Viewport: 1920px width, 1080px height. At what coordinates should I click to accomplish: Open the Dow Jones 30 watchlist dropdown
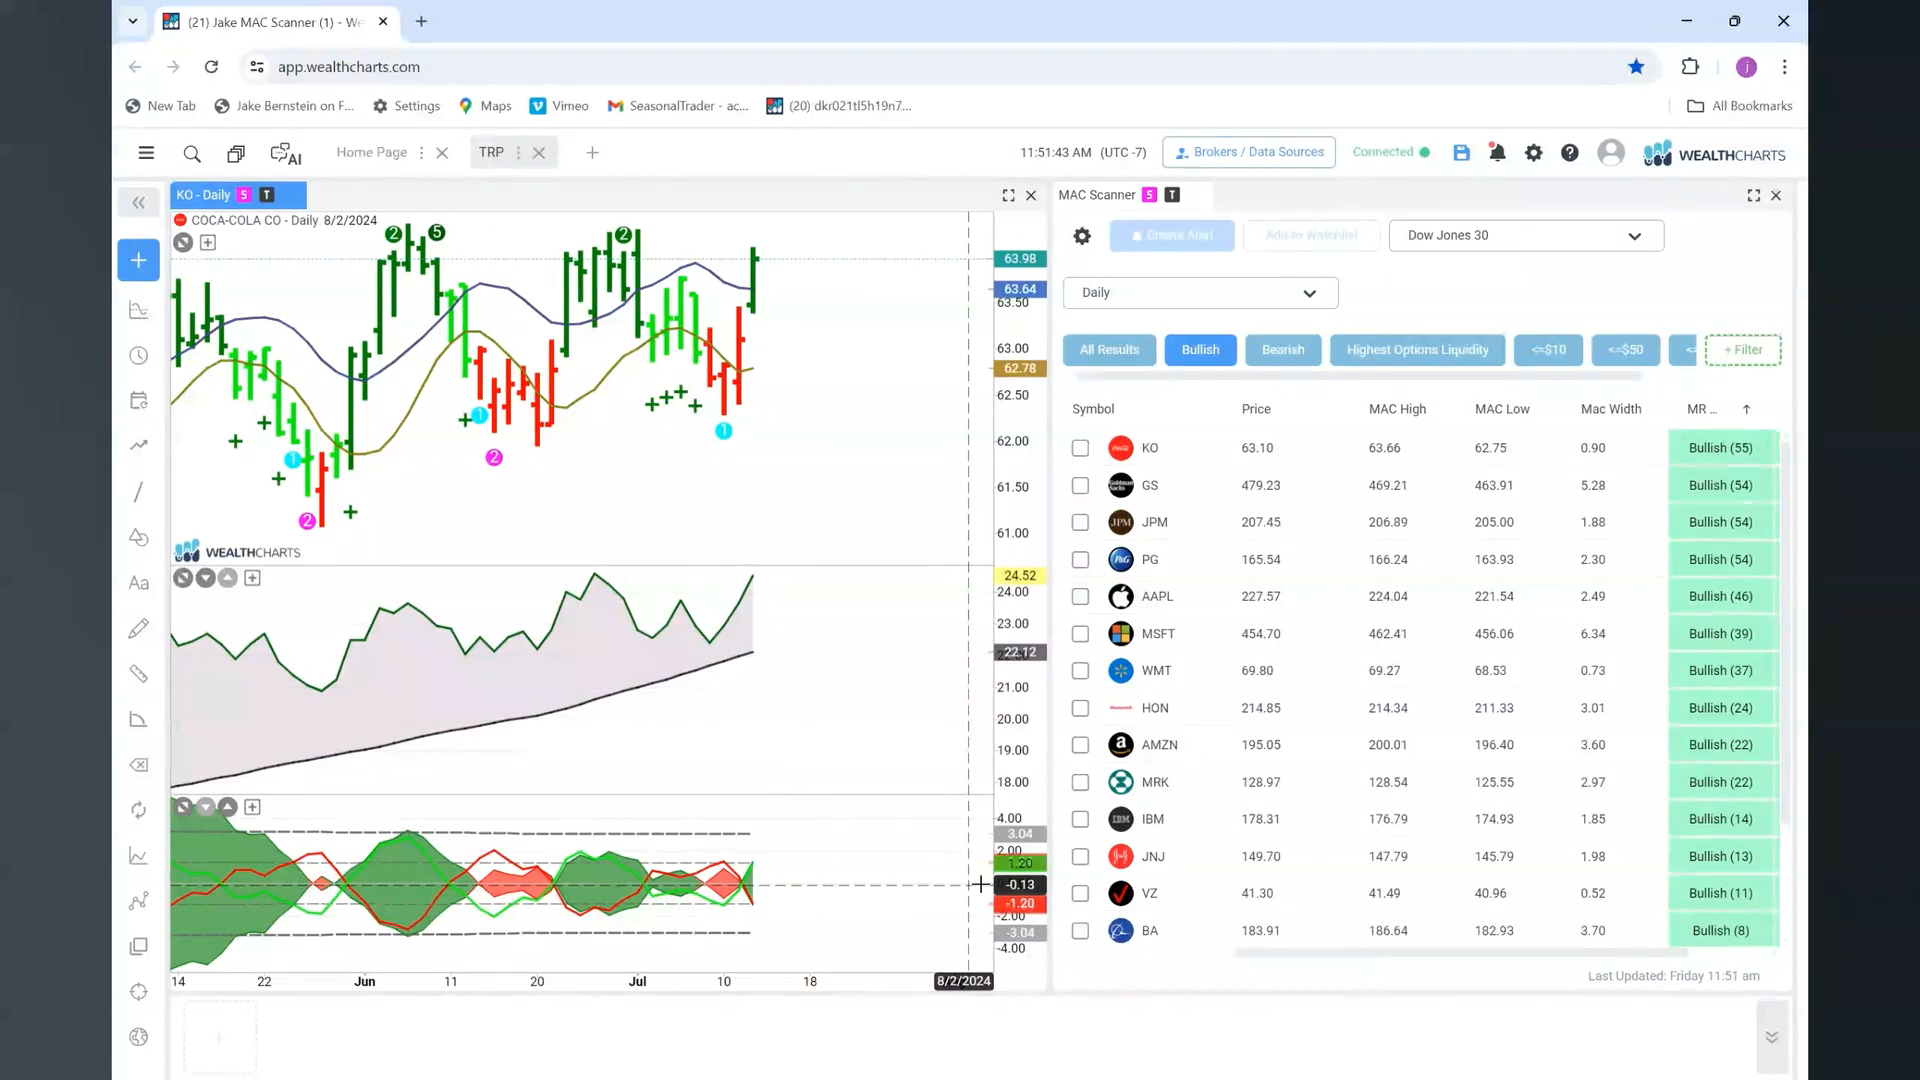(x=1526, y=236)
